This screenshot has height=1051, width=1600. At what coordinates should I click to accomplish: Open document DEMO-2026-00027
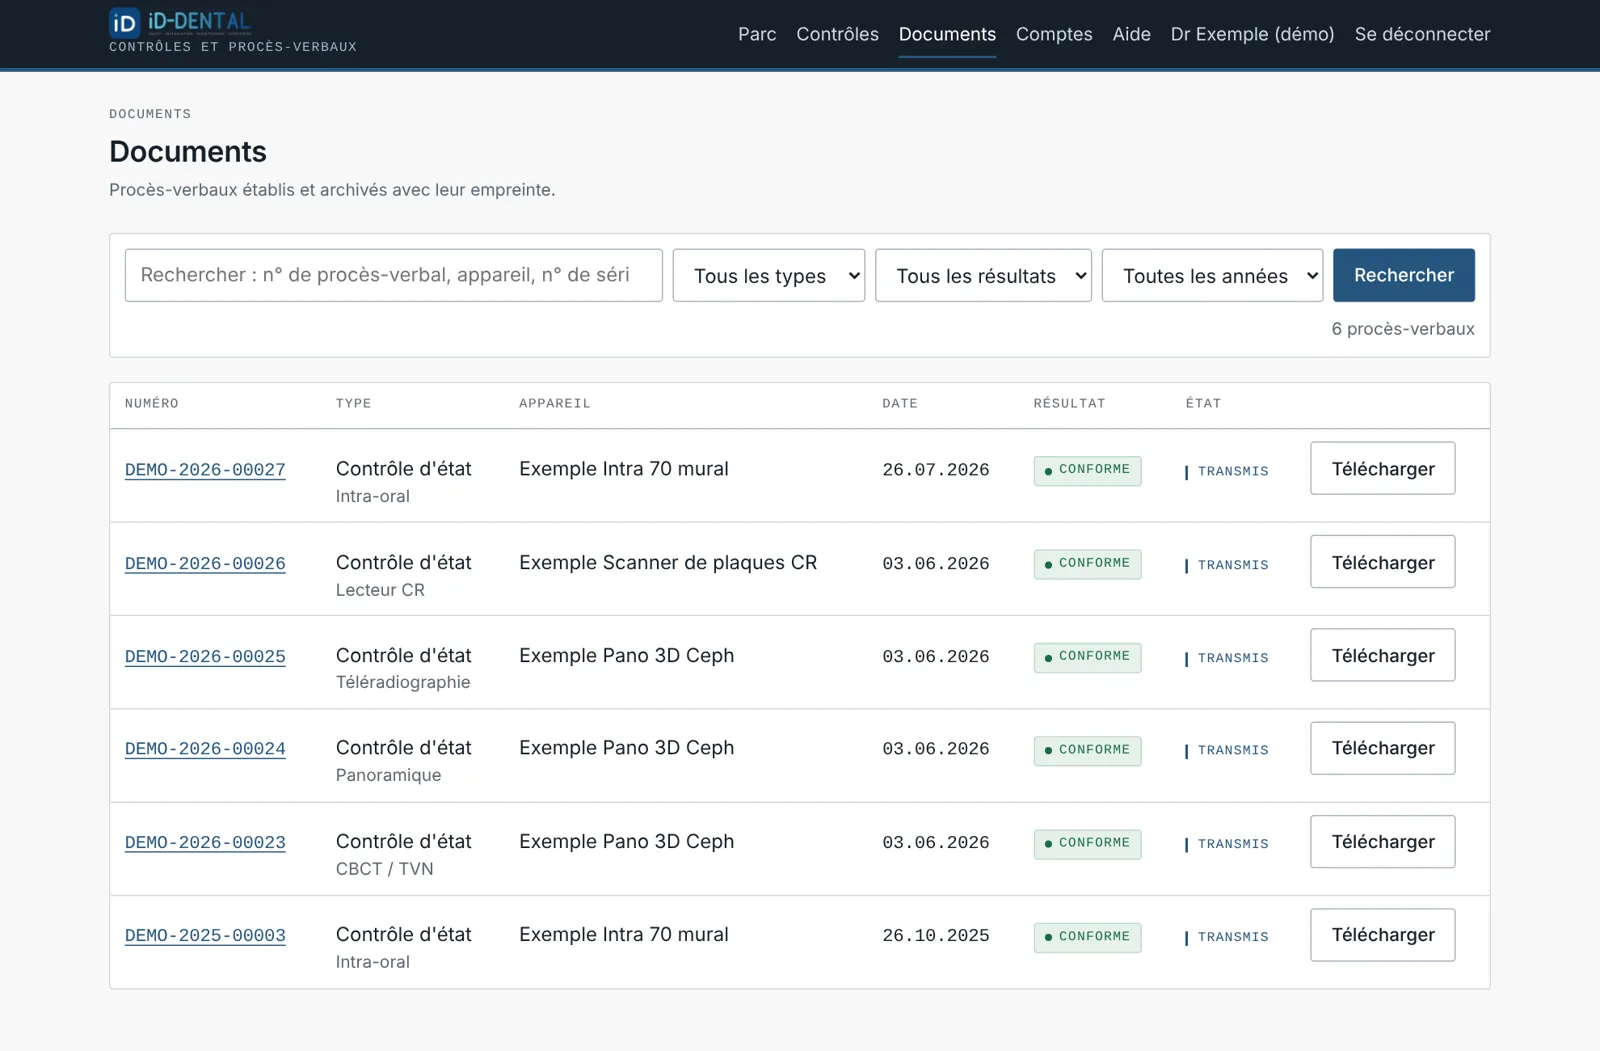point(205,470)
